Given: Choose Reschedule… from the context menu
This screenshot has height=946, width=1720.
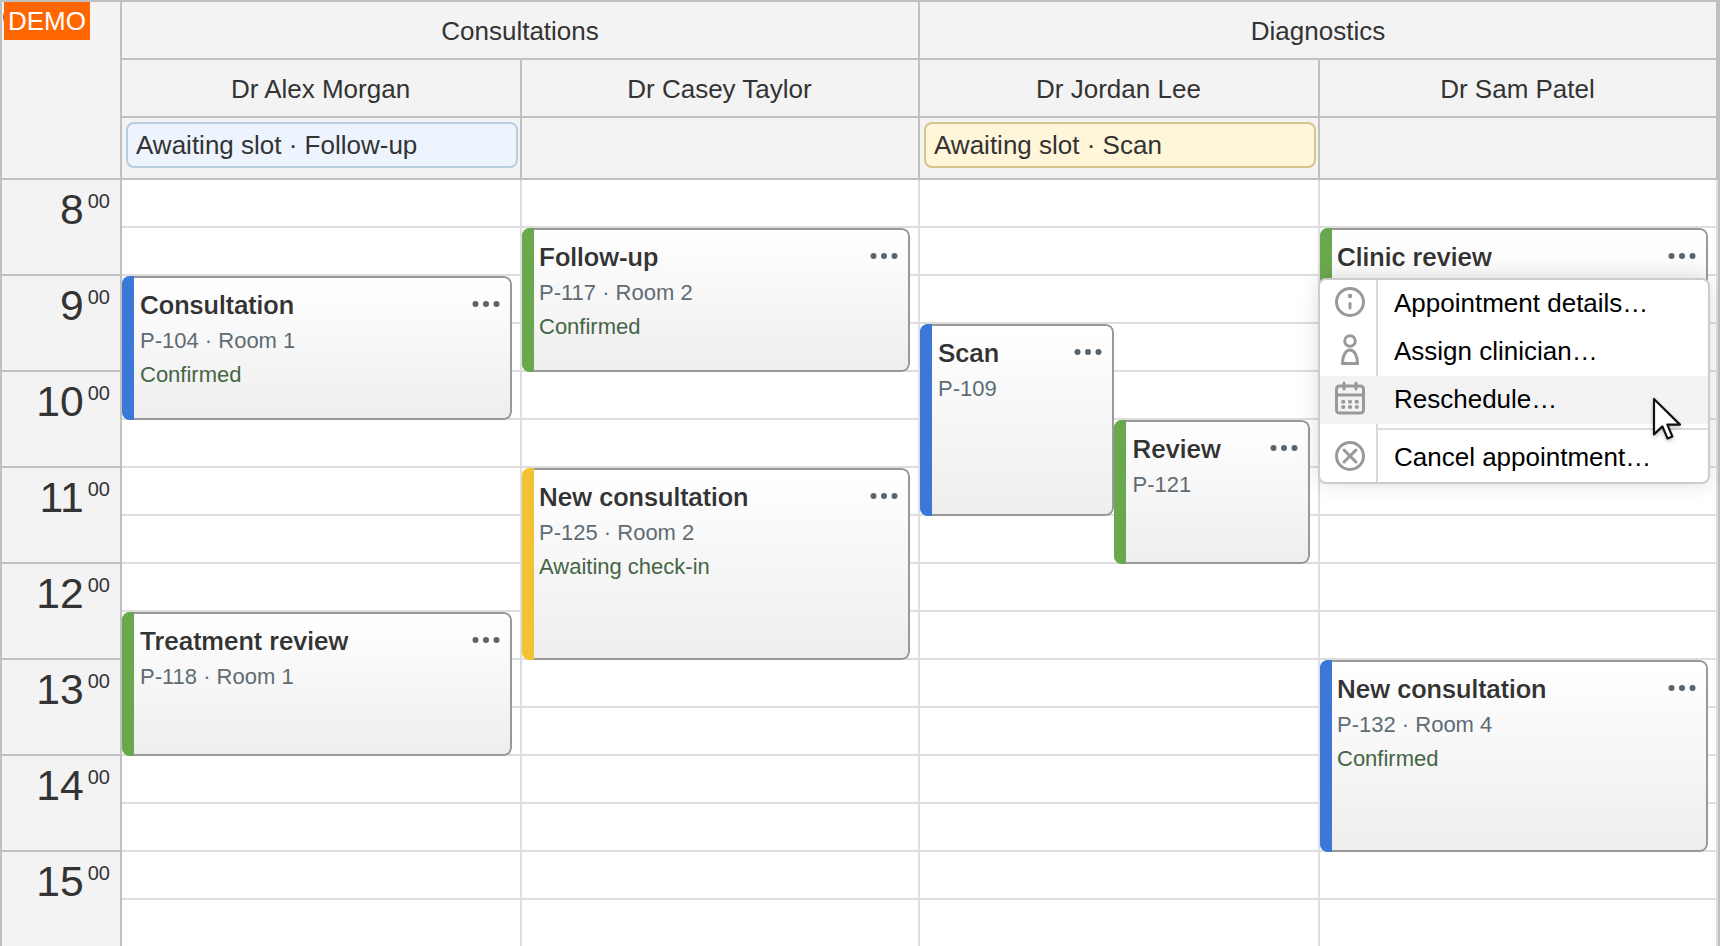Looking at the screenshot, I should [x=1514, y=399].
